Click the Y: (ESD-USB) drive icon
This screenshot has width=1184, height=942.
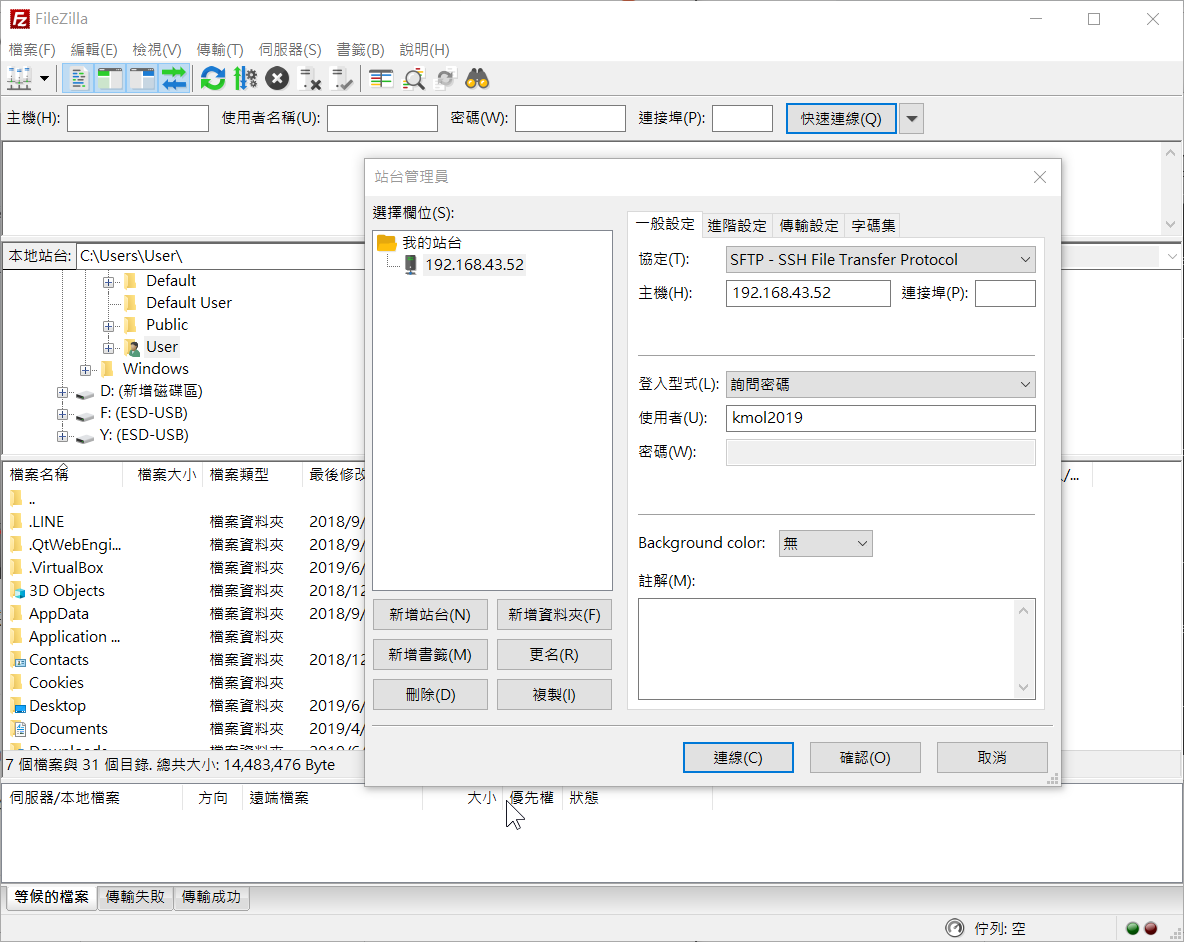pyautogui.click(x=85, y=436)
